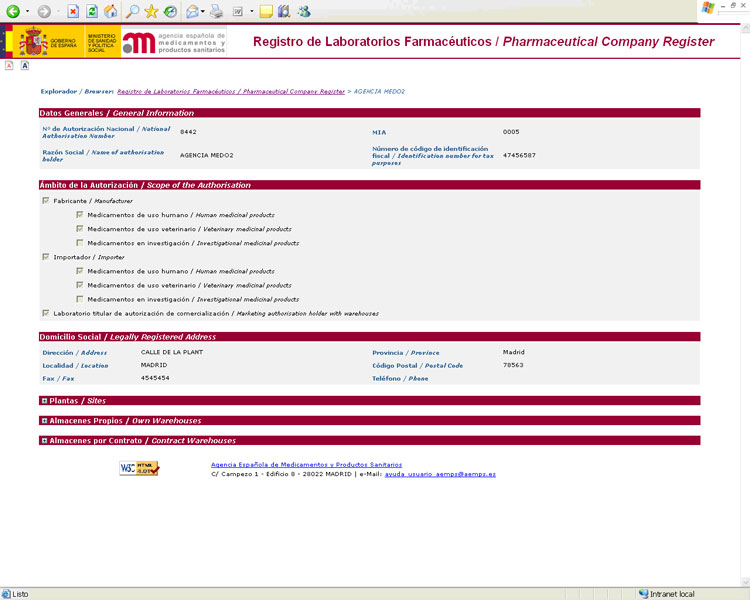The height and width of the screenshot is (600, 750).
Task: Click the vertical scrollbar up arrow
Action: coord(745,28)
